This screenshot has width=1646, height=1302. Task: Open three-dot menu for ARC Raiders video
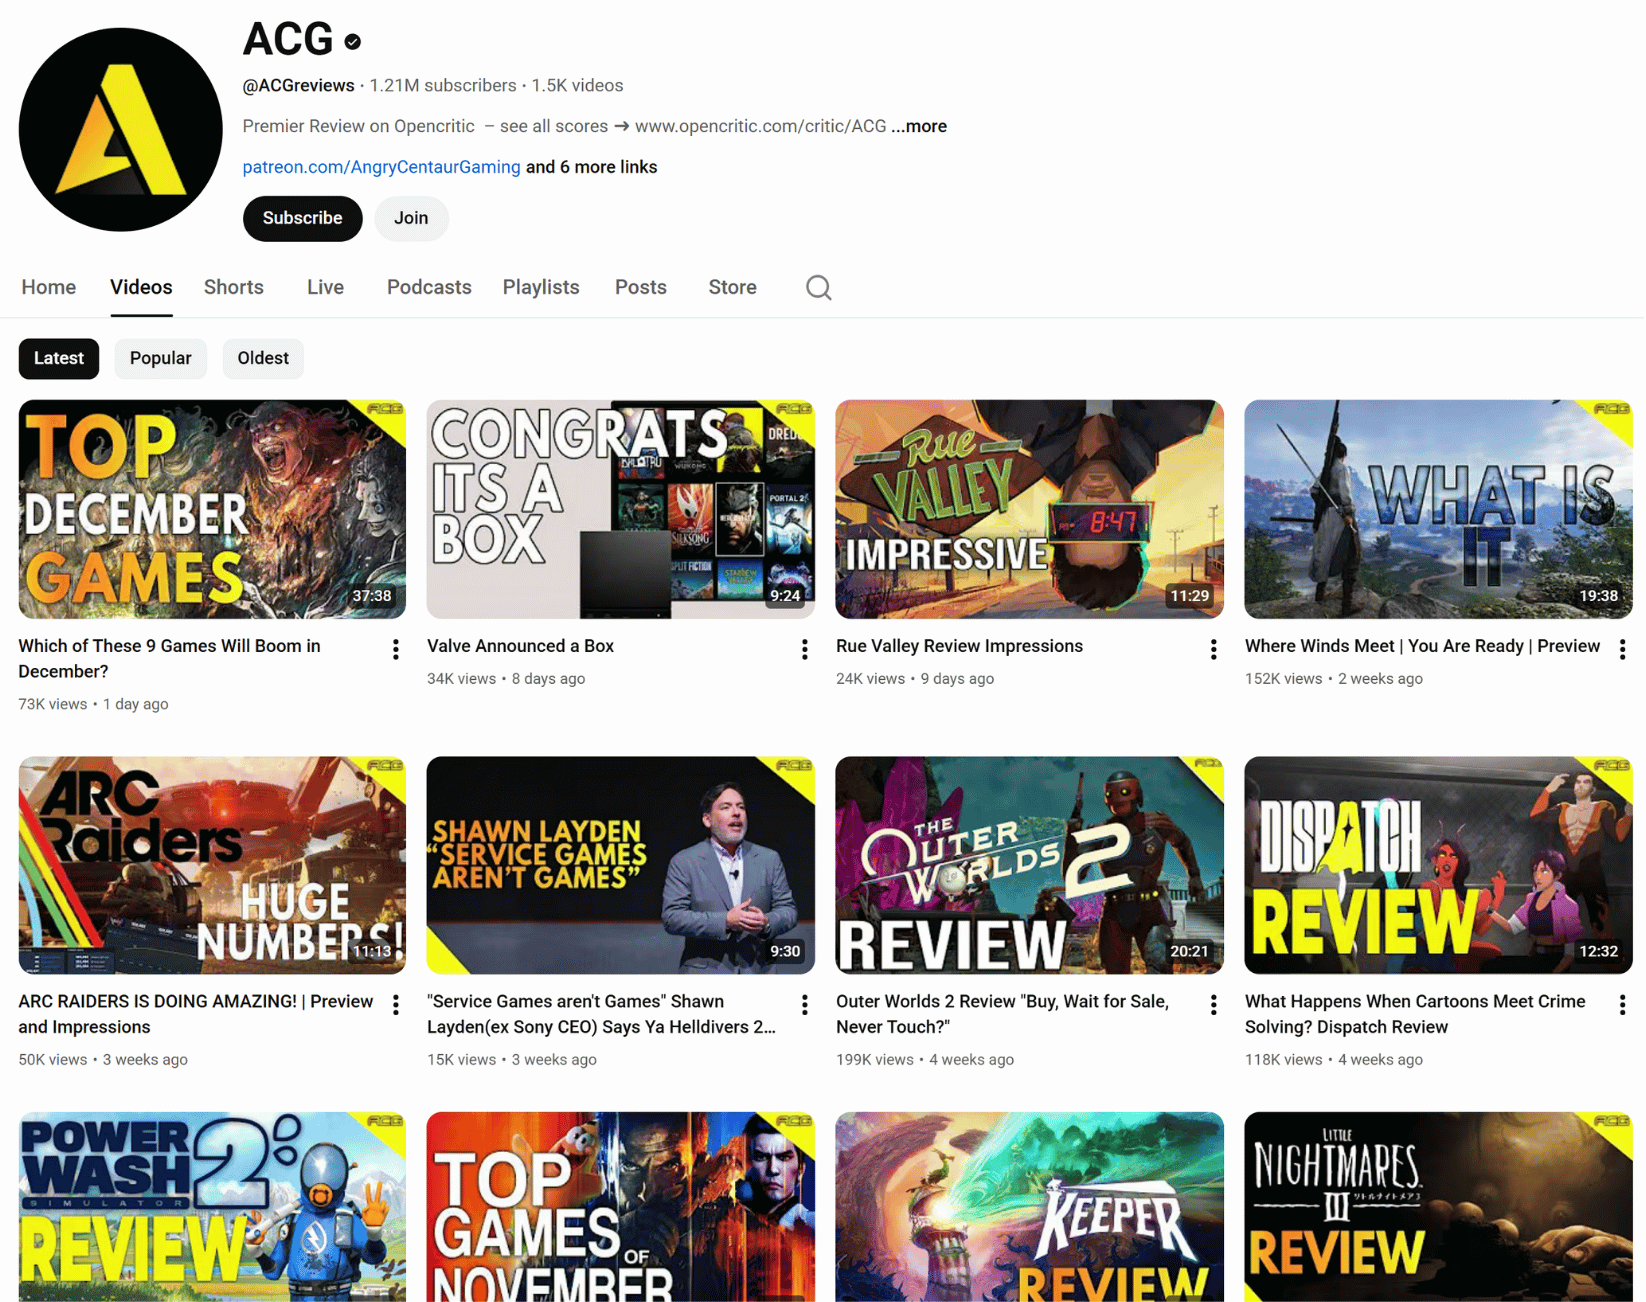[x=396, y=1005]
